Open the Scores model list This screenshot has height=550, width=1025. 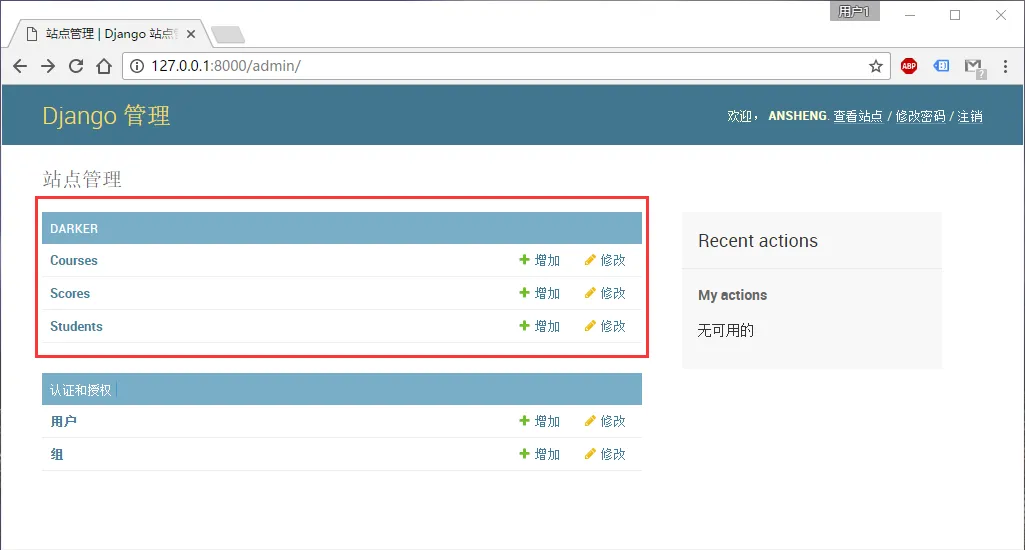click(x=70, y=294)
